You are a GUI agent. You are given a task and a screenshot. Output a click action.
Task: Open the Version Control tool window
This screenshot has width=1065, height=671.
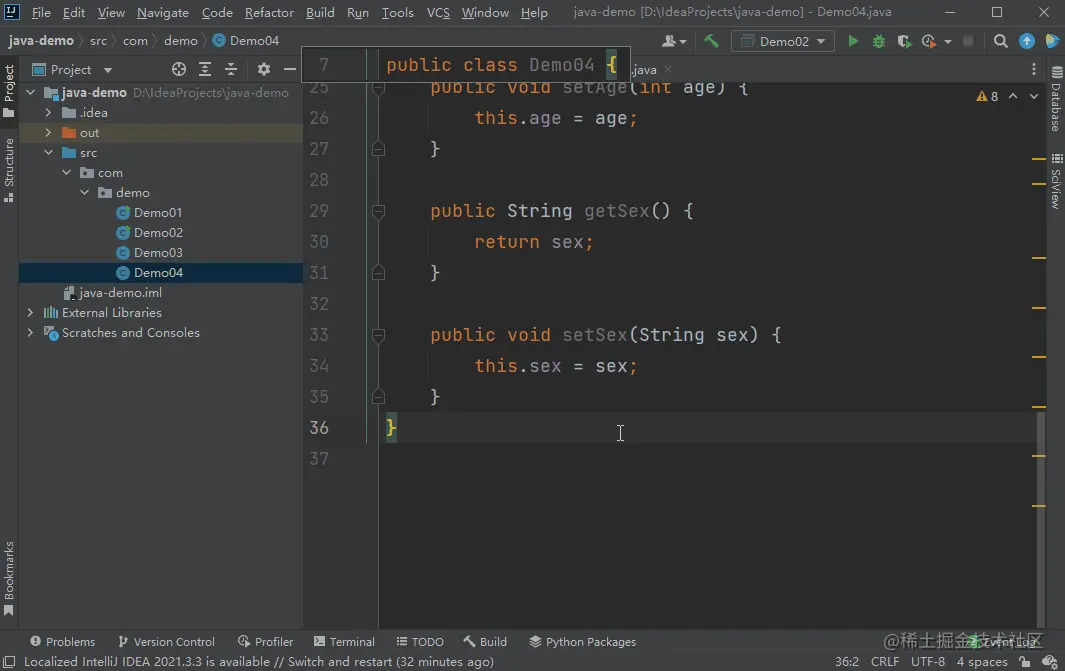166,642
